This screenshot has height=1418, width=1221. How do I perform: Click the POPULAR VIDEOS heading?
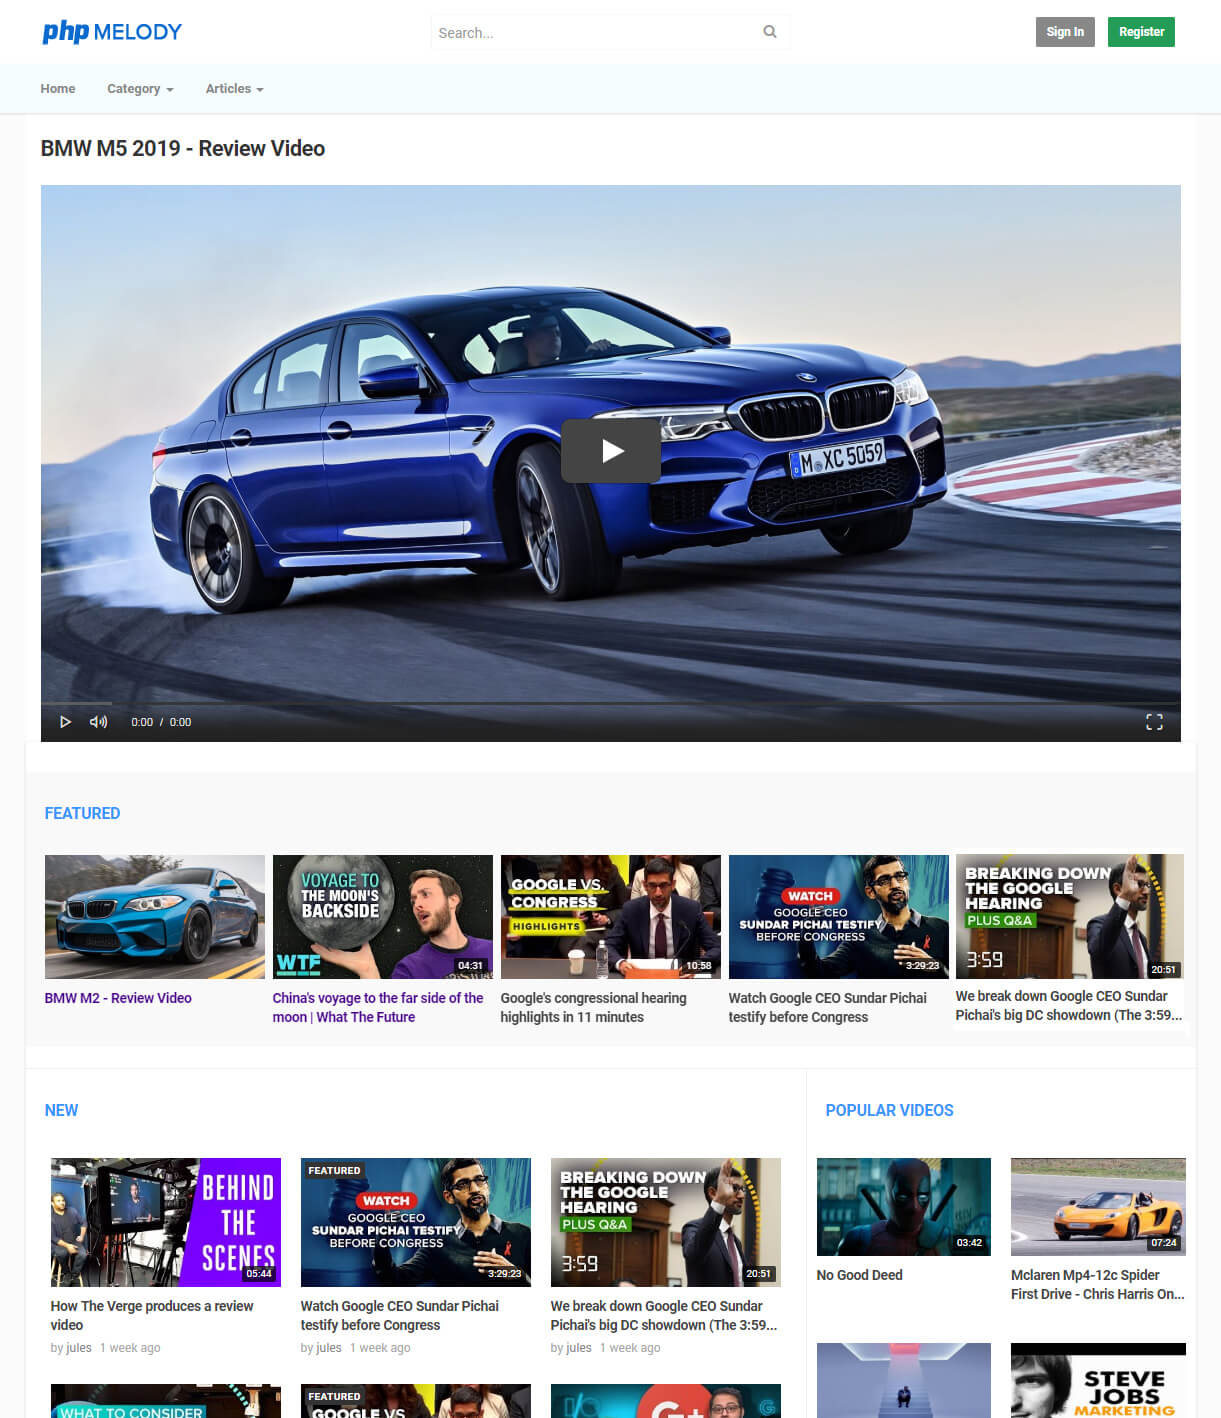pos(890,1111)
